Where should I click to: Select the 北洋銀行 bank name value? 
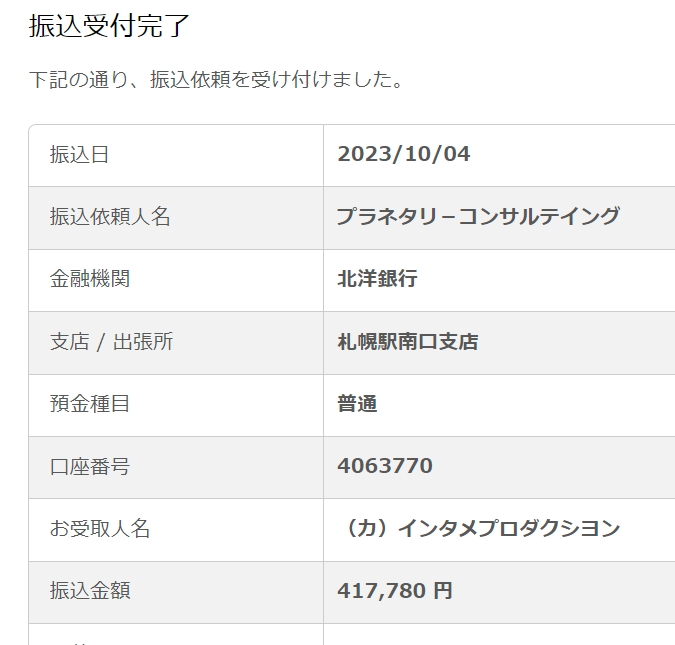pyautogui.click(x=377, y=279)
